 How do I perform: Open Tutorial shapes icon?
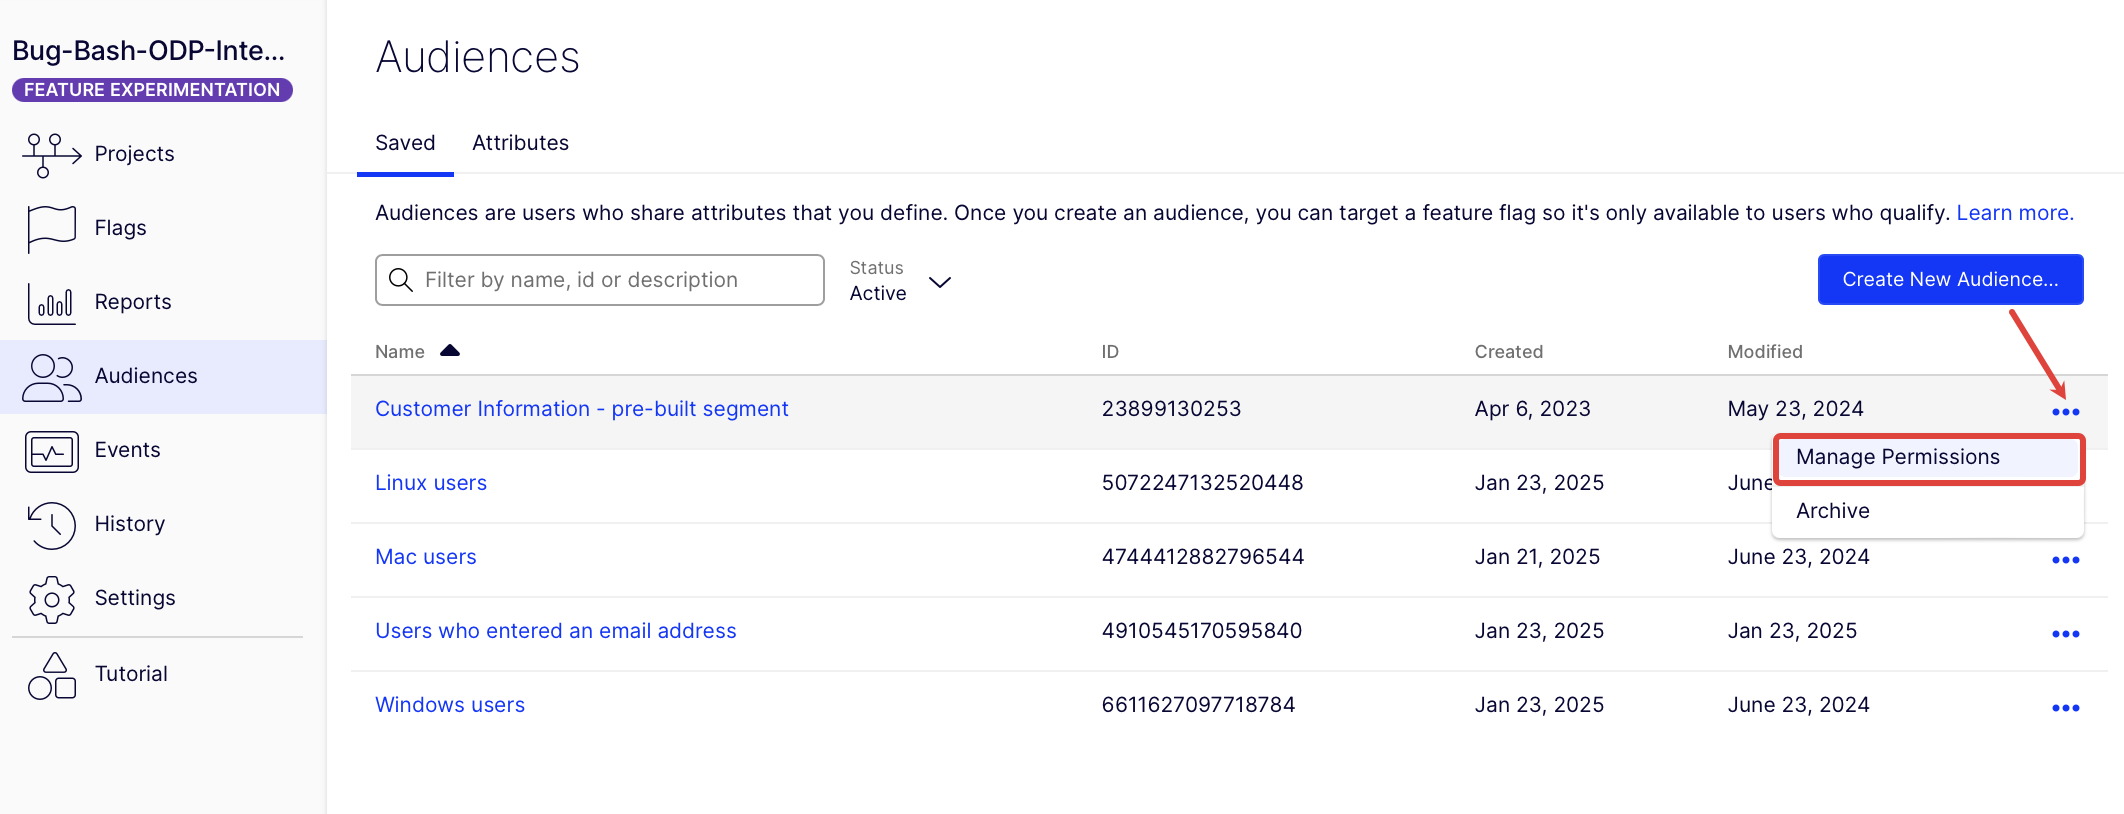tap(51, 675)
